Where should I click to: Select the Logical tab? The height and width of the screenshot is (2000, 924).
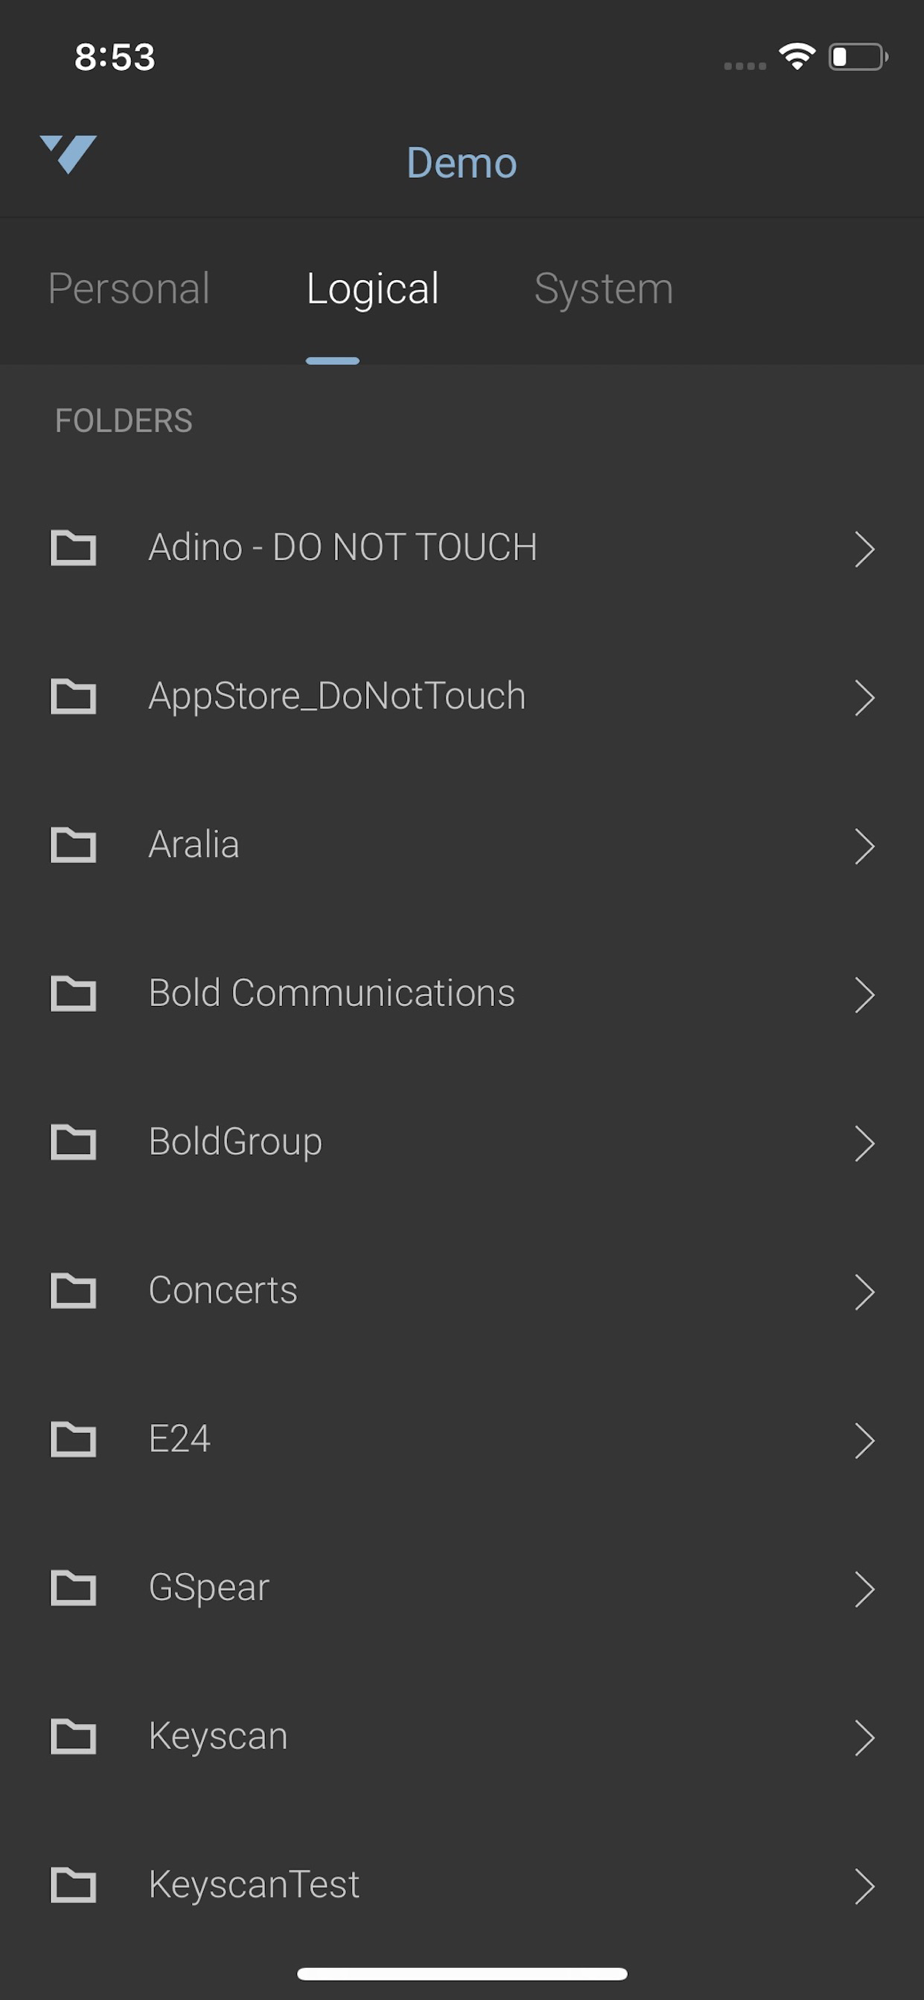coord(372,289)
